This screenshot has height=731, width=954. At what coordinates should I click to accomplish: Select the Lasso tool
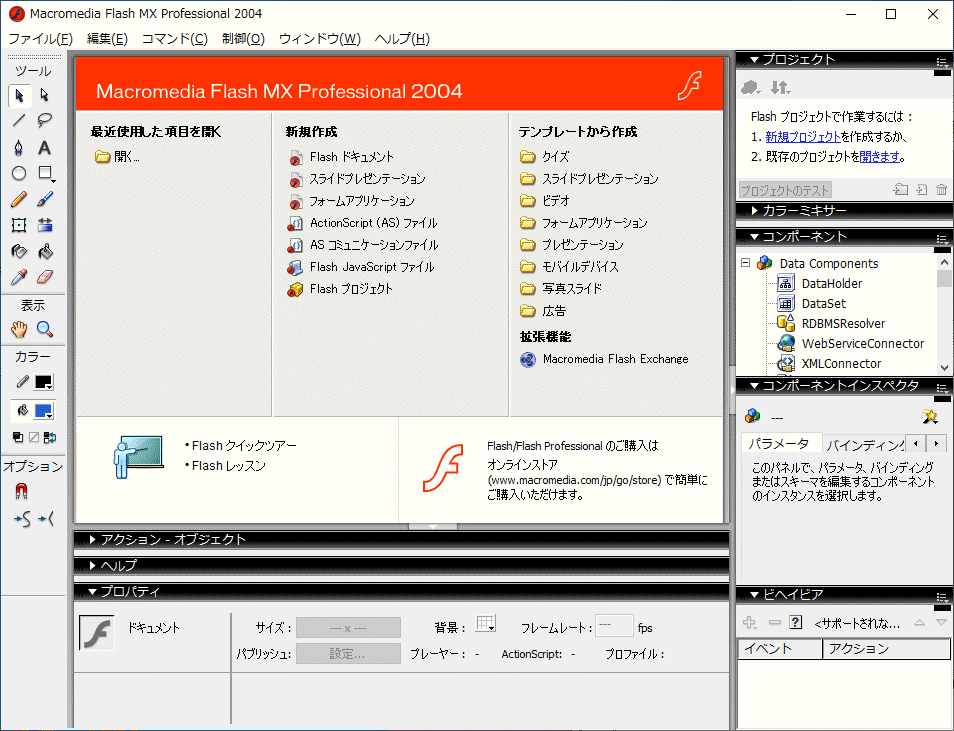coord(45,121)
